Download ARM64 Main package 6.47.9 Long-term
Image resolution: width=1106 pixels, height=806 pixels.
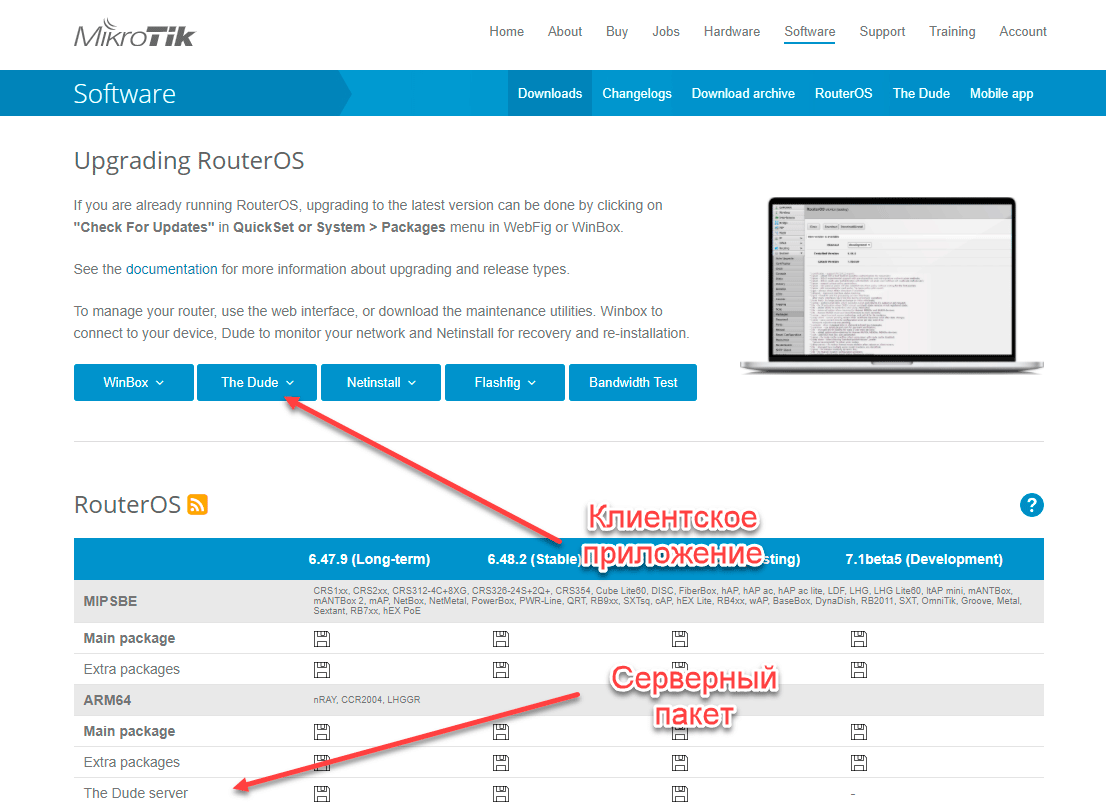click(322, 732)
